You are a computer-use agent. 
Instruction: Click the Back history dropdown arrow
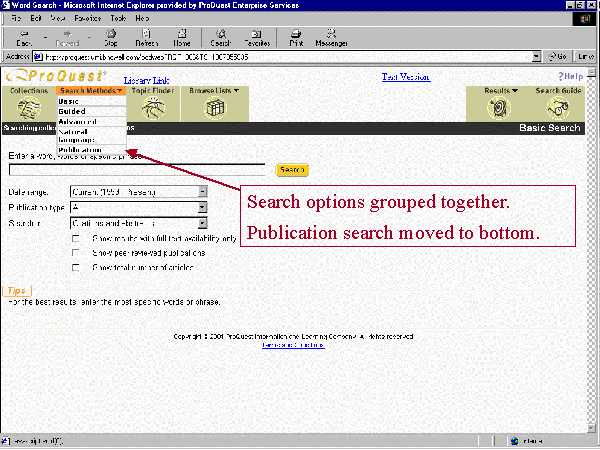45,38
